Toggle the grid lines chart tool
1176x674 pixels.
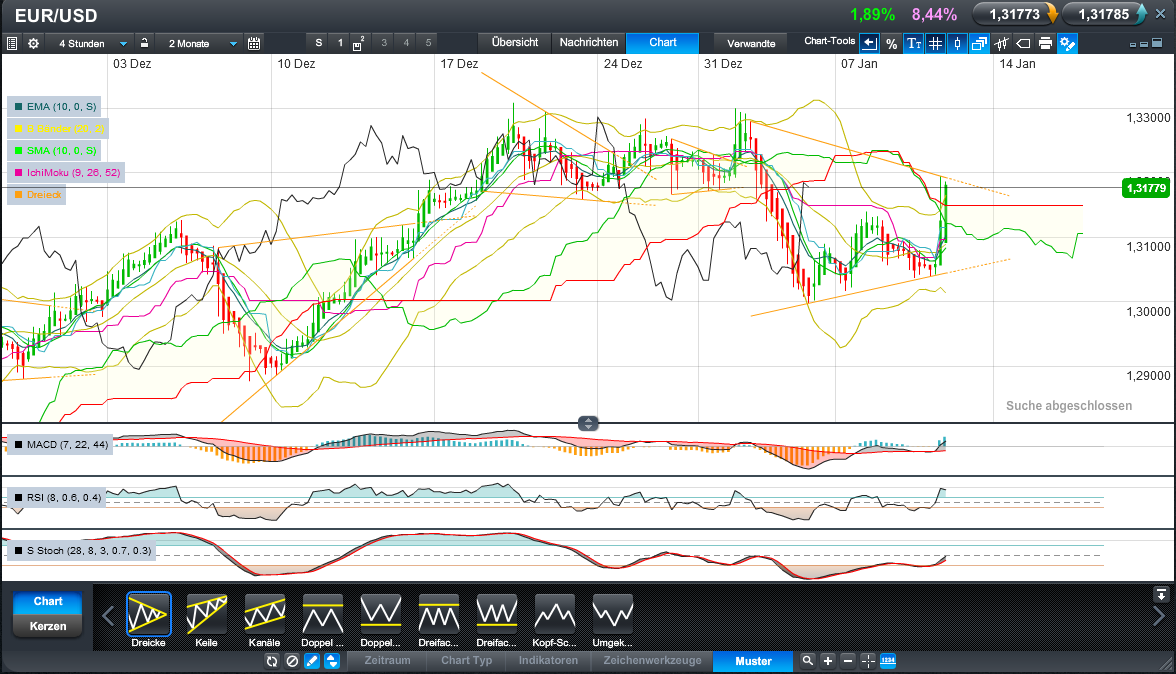pyautogui.click(x=935, y=43)
